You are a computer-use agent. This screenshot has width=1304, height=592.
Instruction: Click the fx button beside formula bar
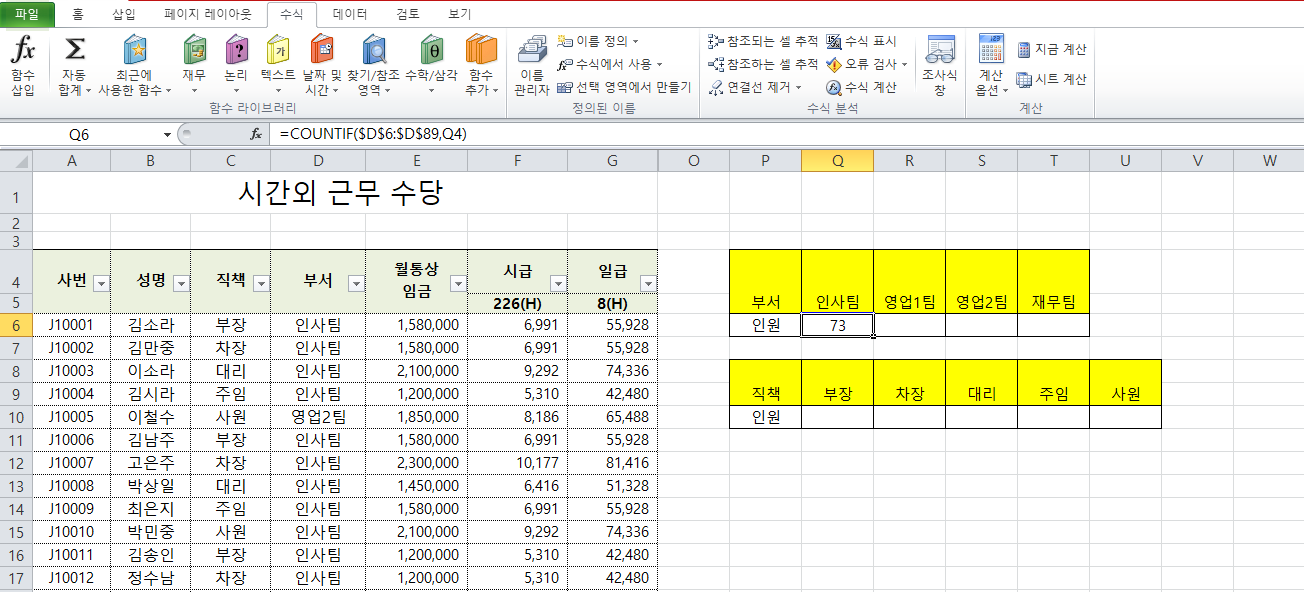coord(256,134)
